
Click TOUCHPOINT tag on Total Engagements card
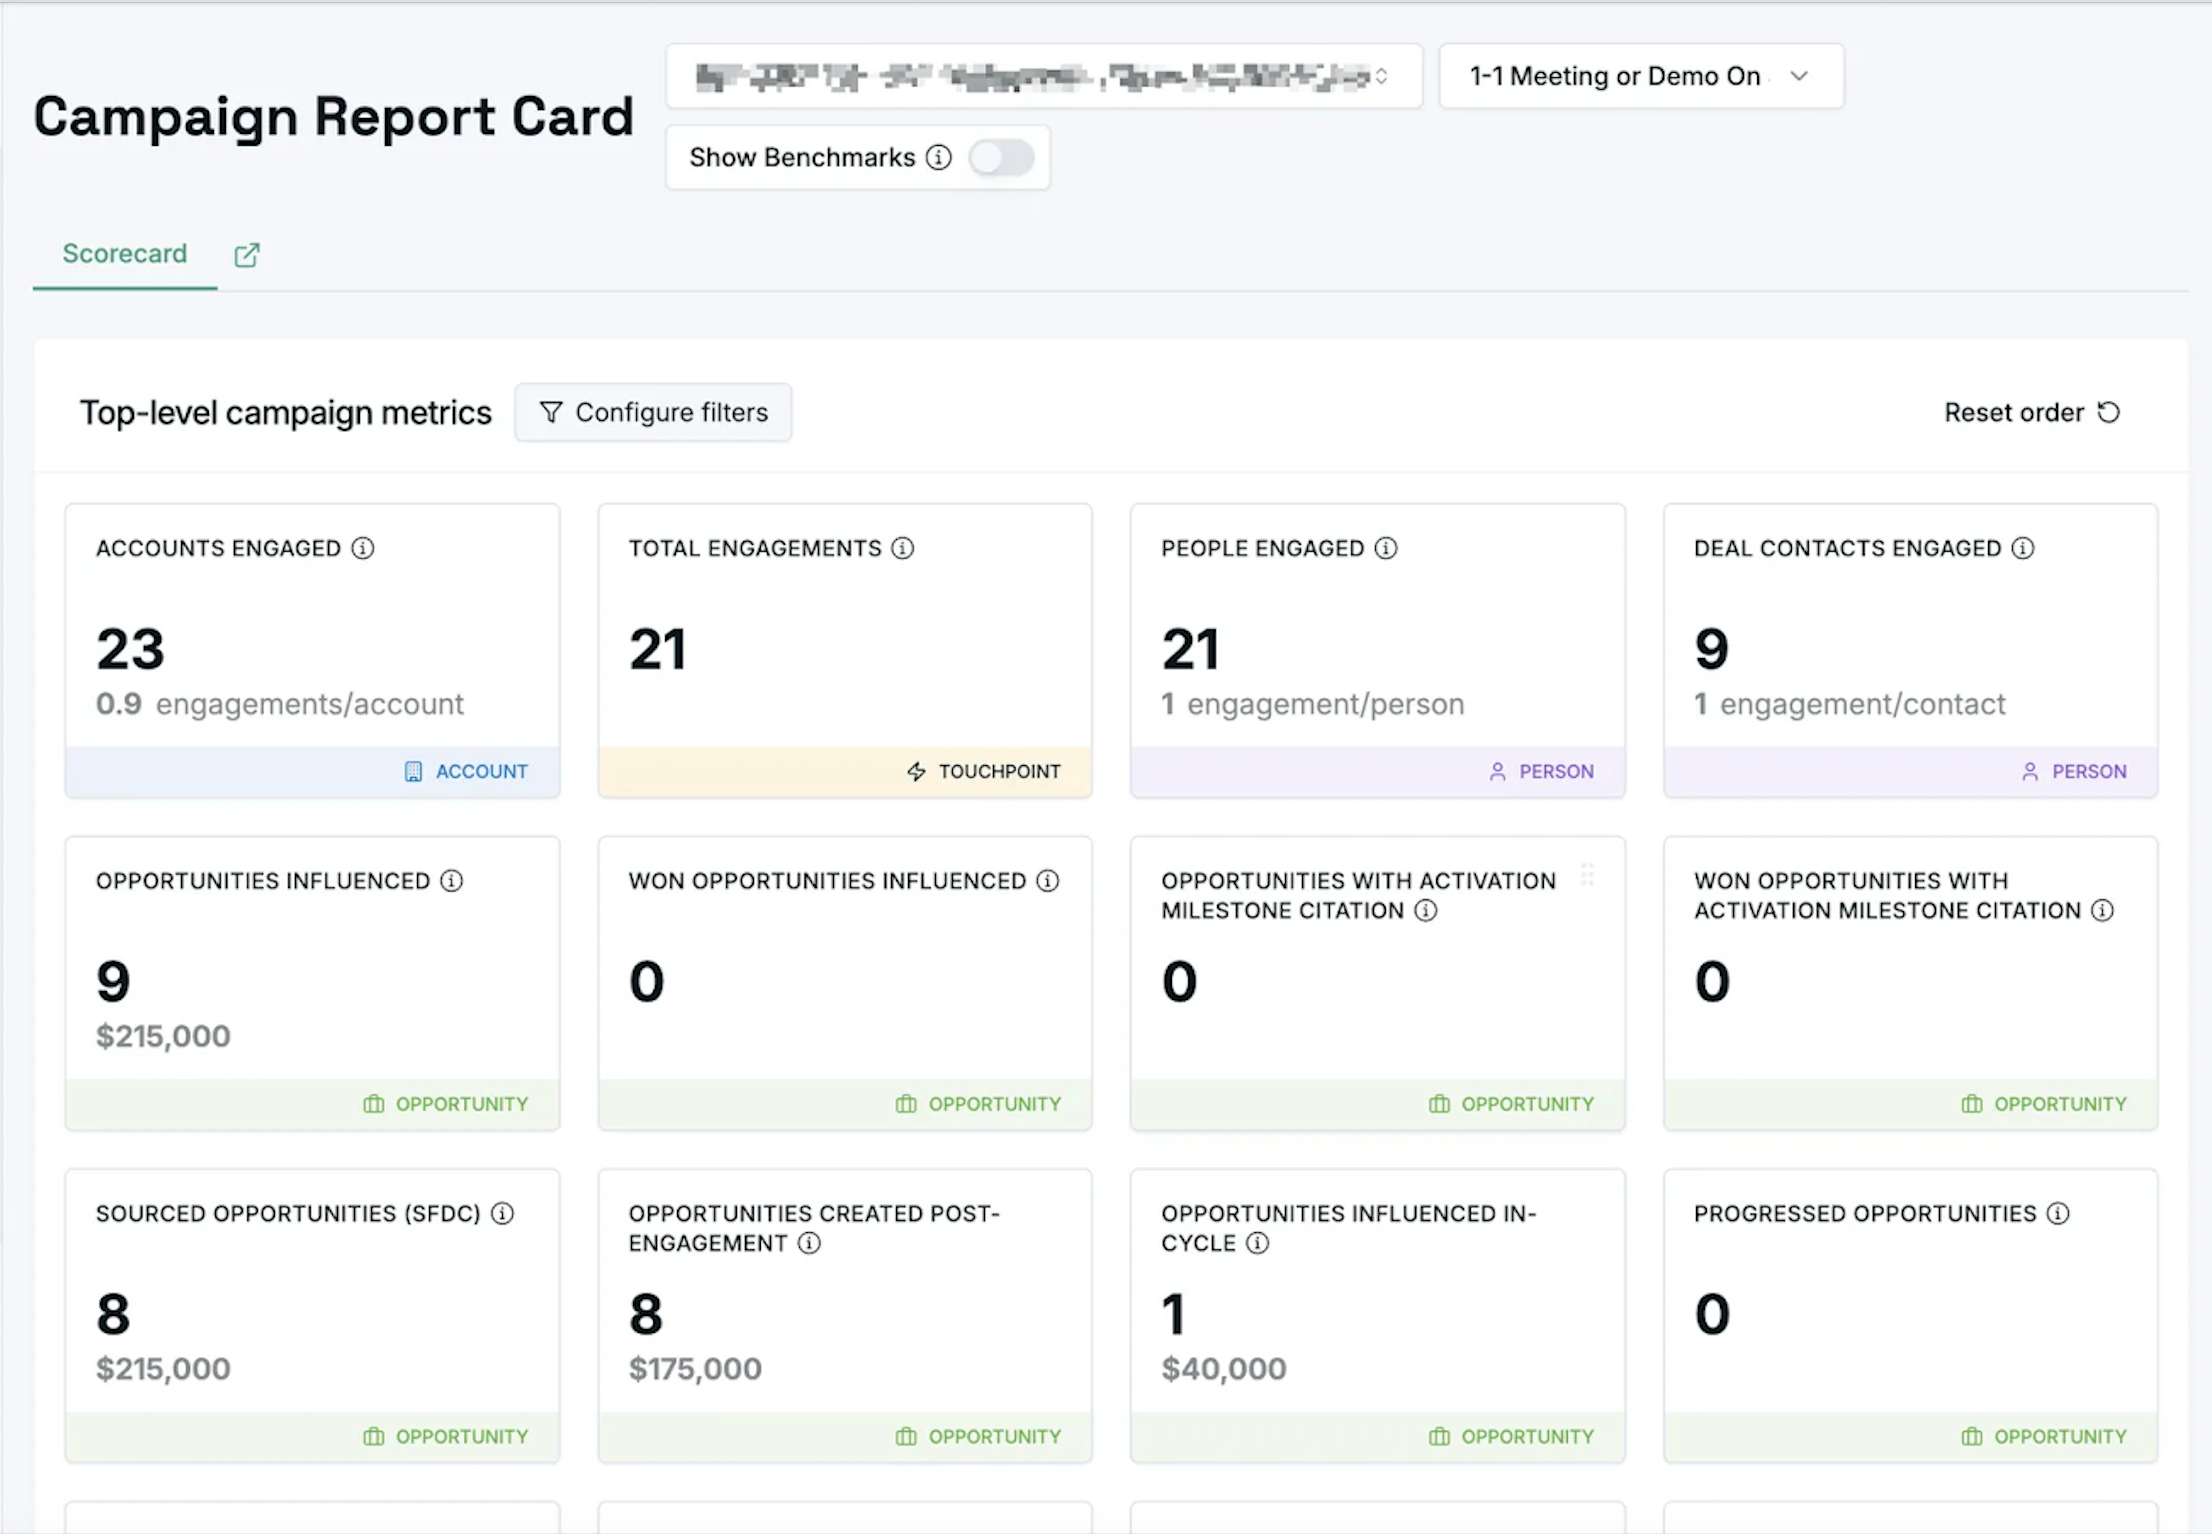pos(984,771)
